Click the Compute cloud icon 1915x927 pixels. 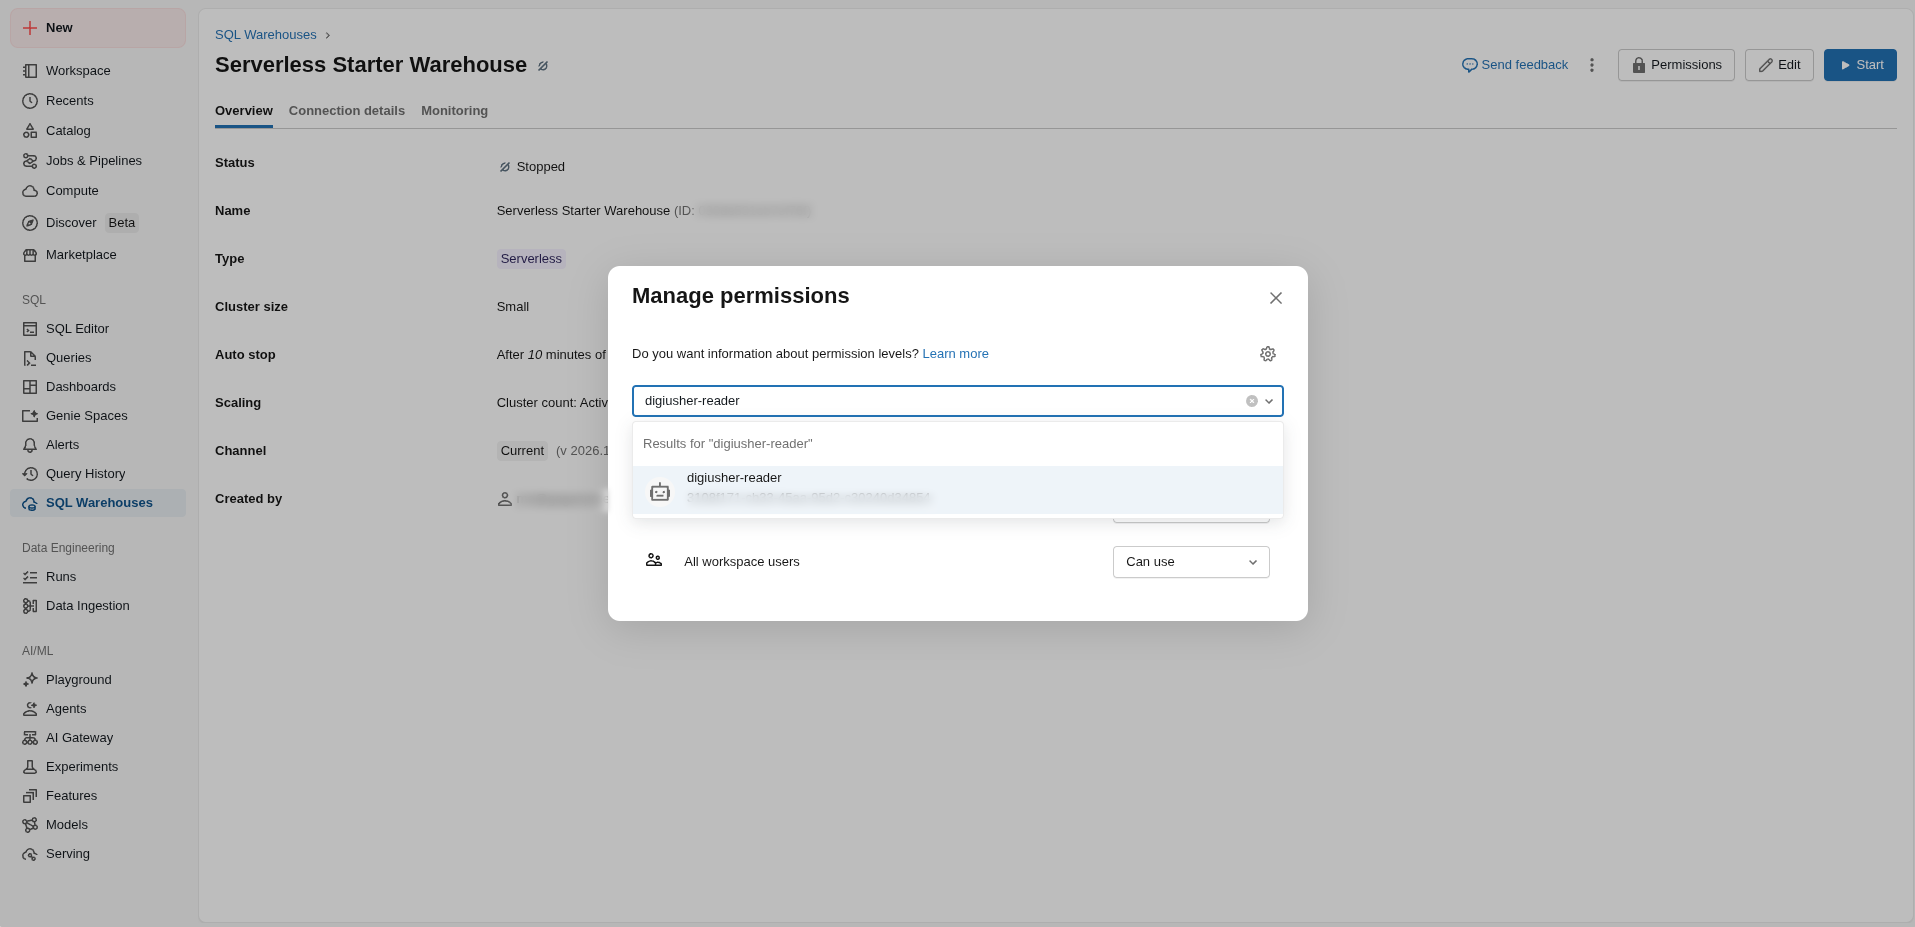(x=30, y=191)
